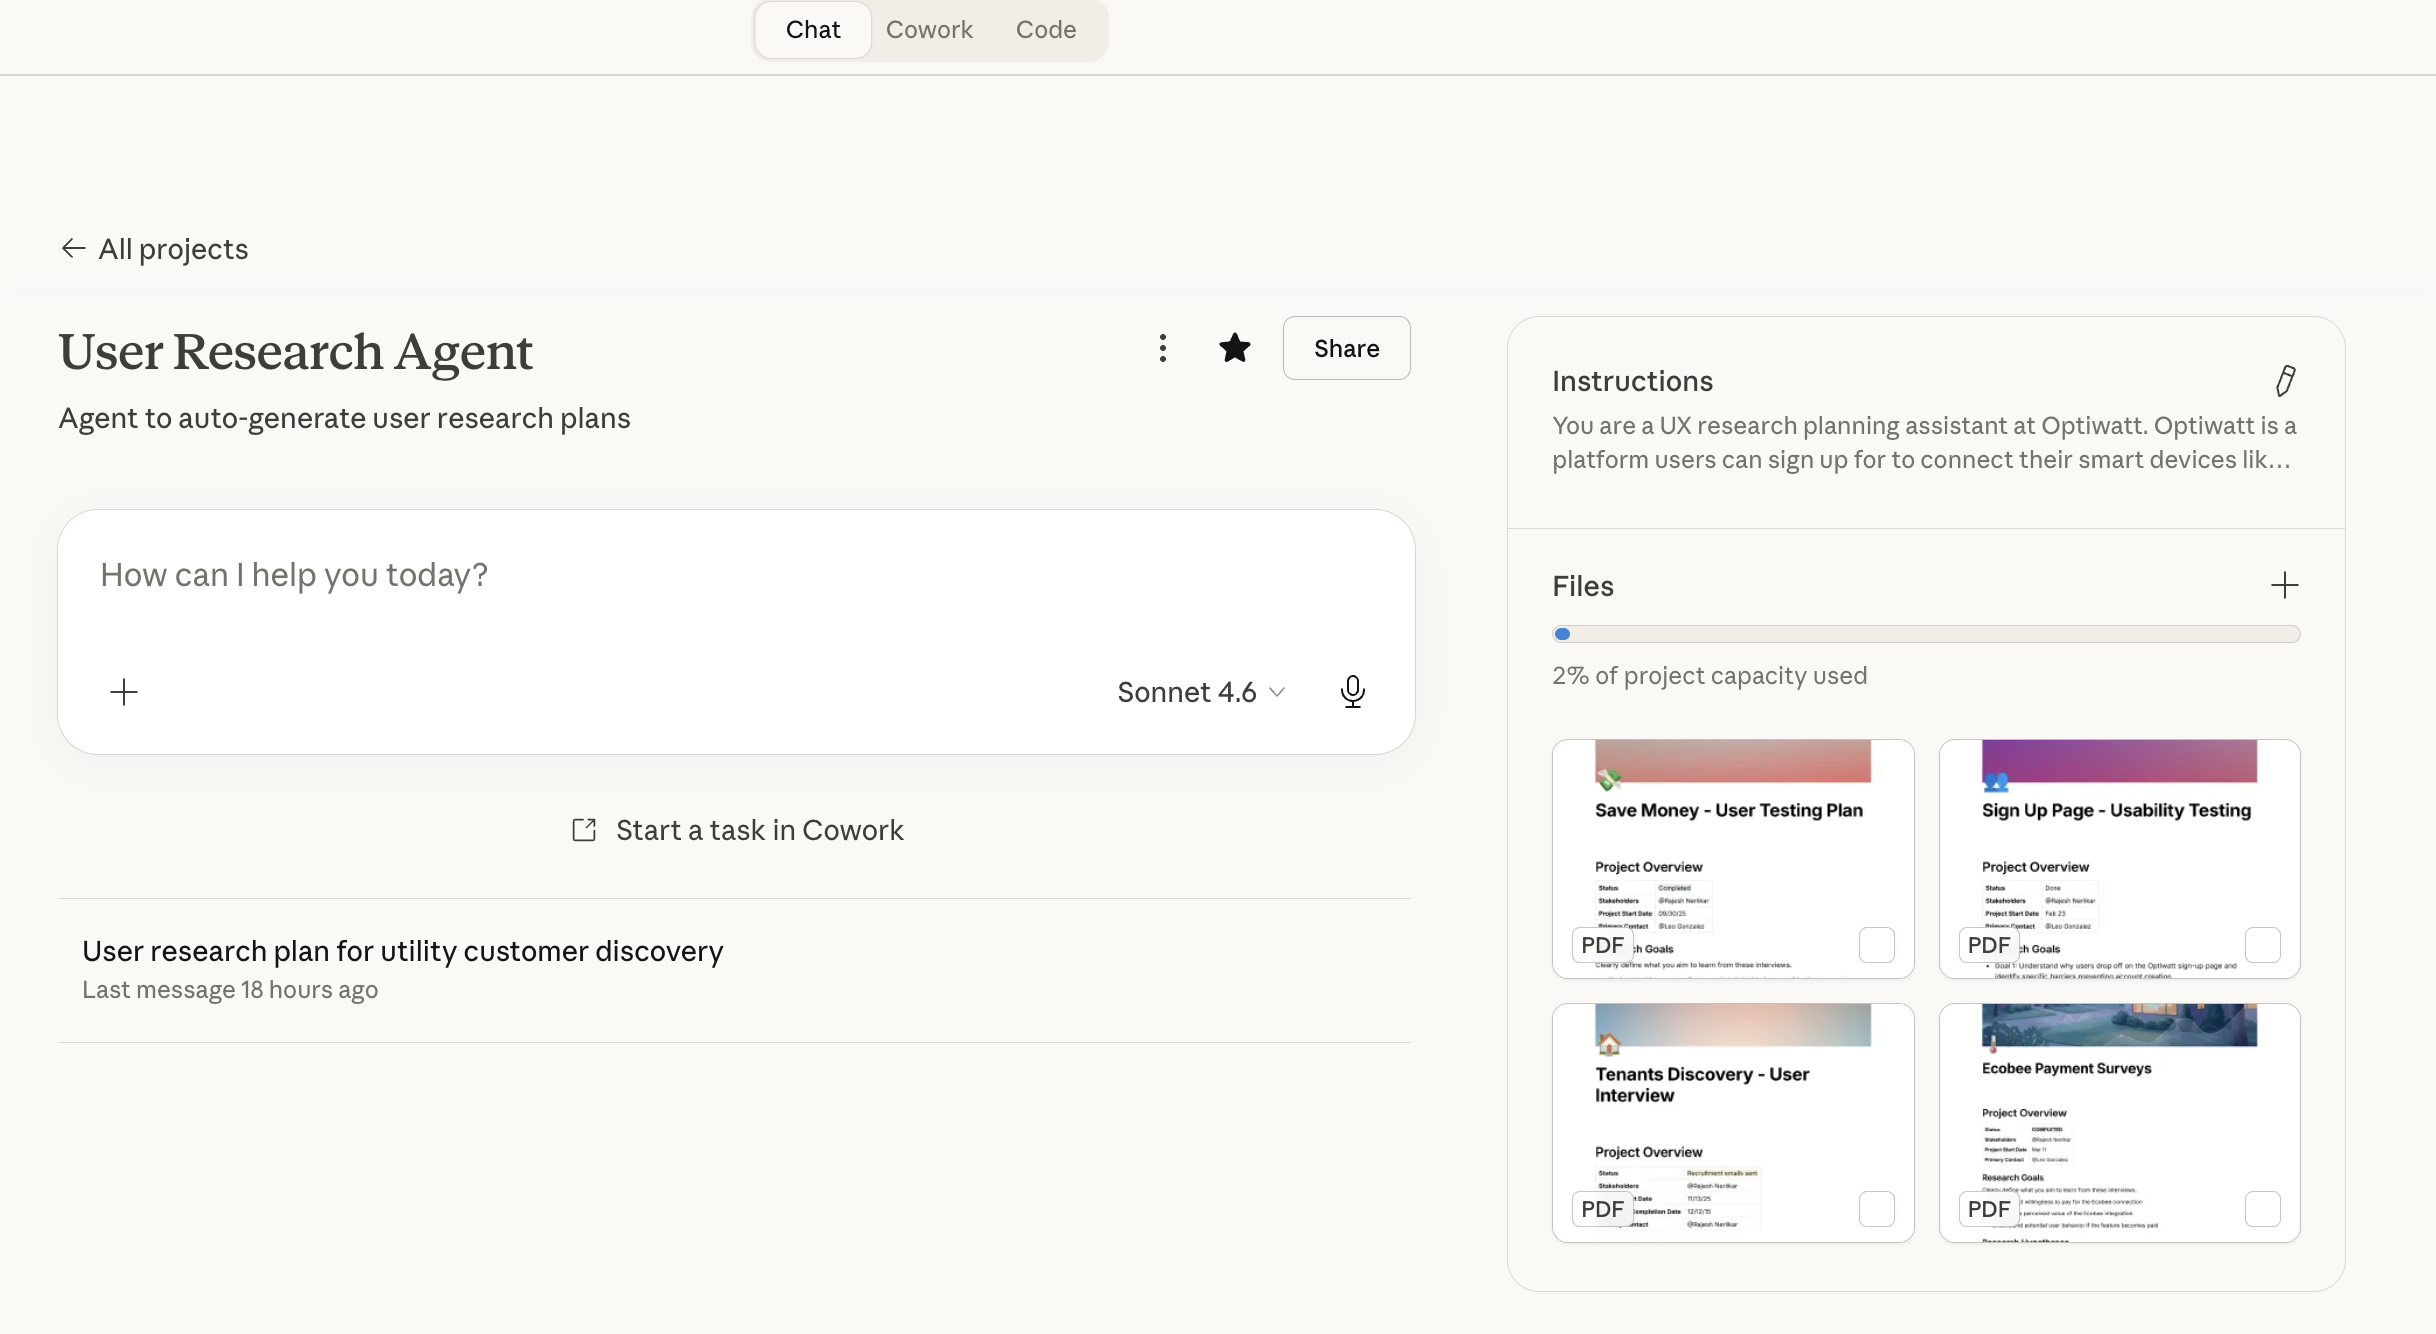Switch to the Cowork tab
Image resolution: width=2436 pixels, height=1334 pixels.
pyautogui.click(x=928, y=30)
